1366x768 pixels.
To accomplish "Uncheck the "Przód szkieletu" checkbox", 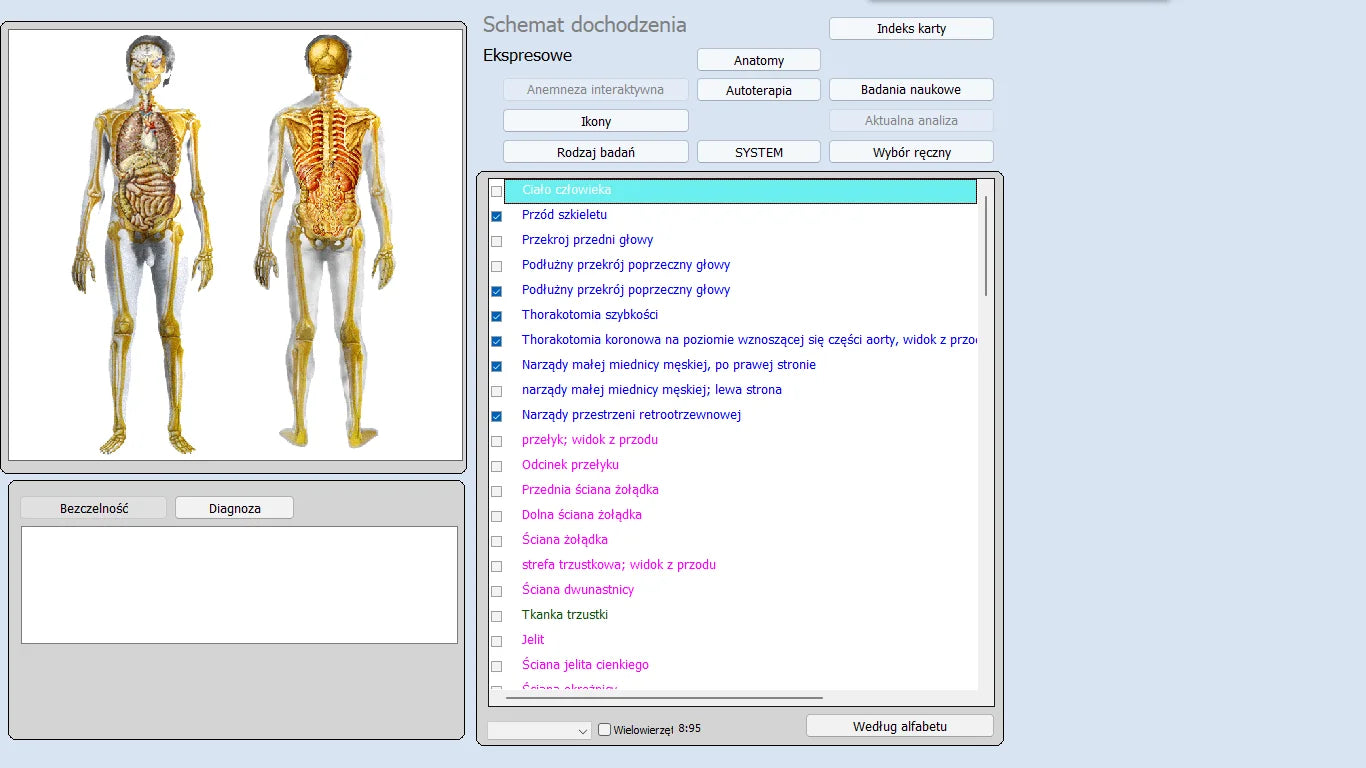I will [497, 216].
